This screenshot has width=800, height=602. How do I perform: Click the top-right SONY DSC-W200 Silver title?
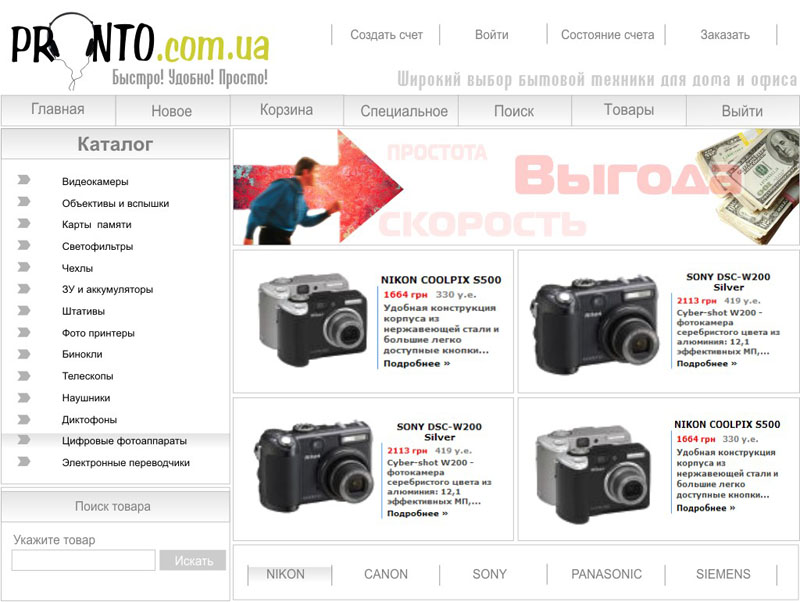(728, 282)
